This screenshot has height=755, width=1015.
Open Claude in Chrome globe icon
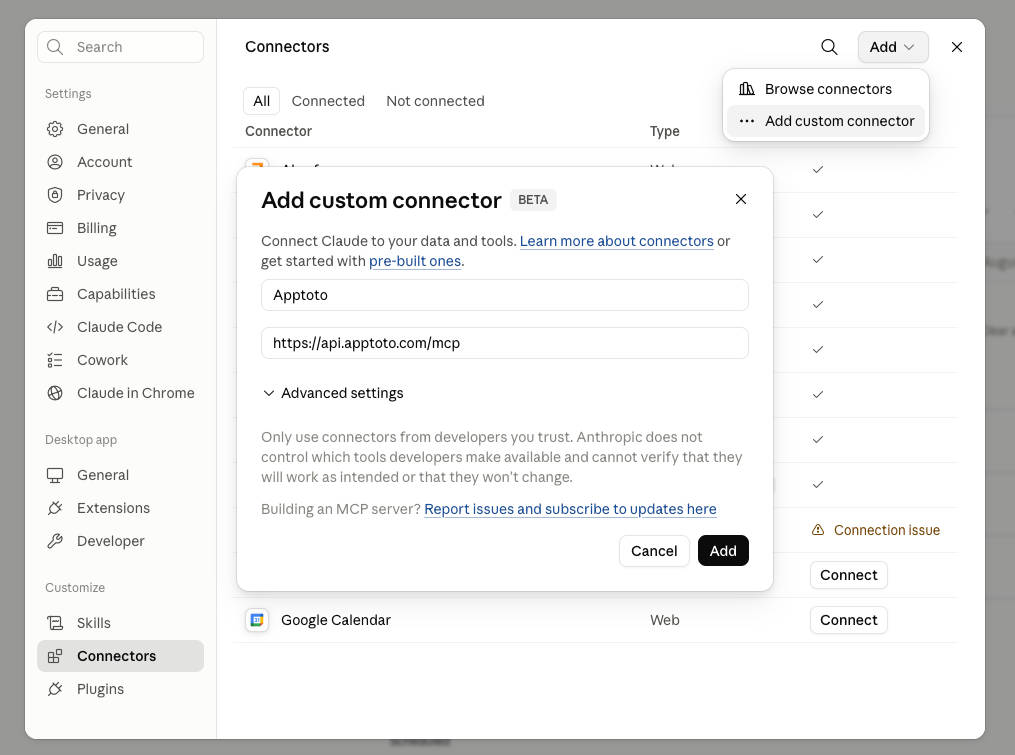point(55,393)
